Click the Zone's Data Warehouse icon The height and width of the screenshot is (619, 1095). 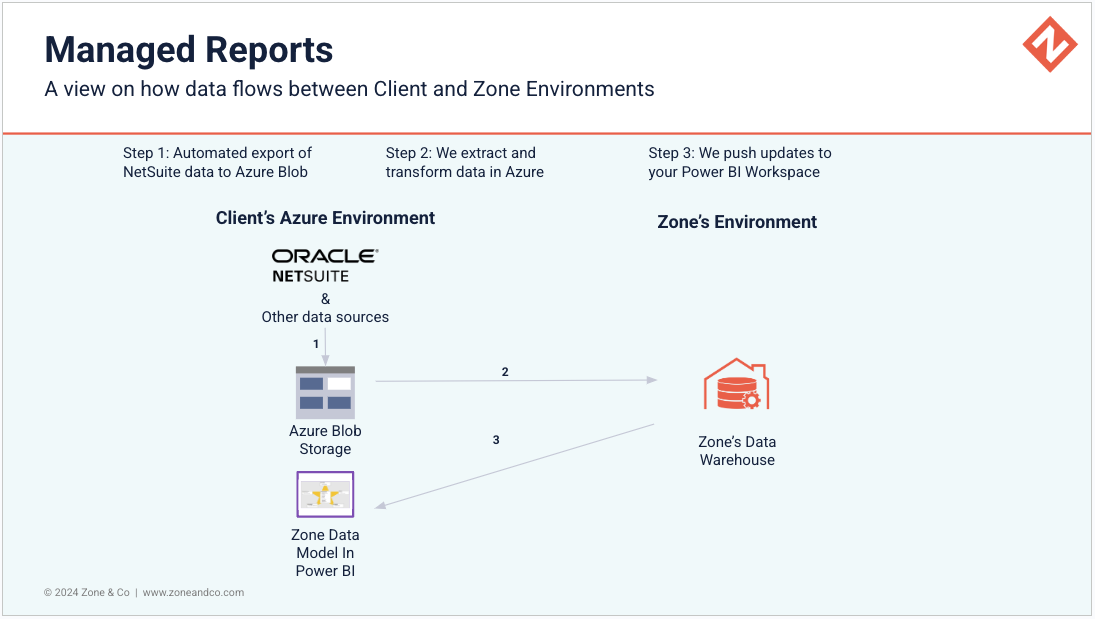737,385
